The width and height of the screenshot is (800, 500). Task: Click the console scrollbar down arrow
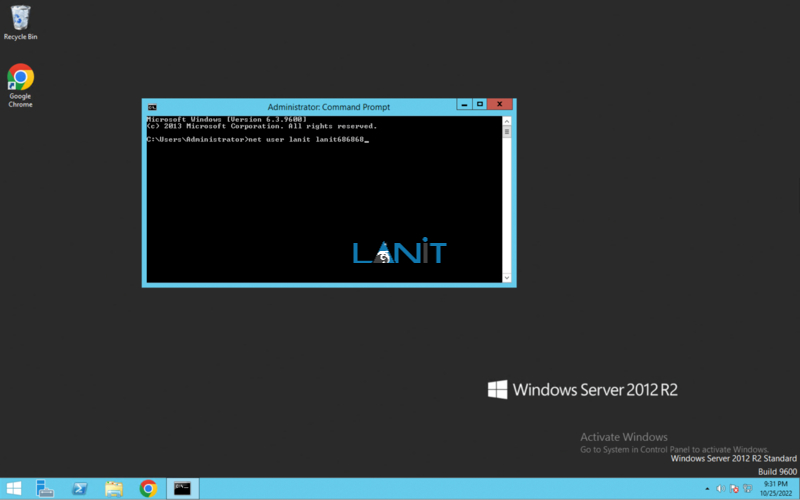point(507,278)
